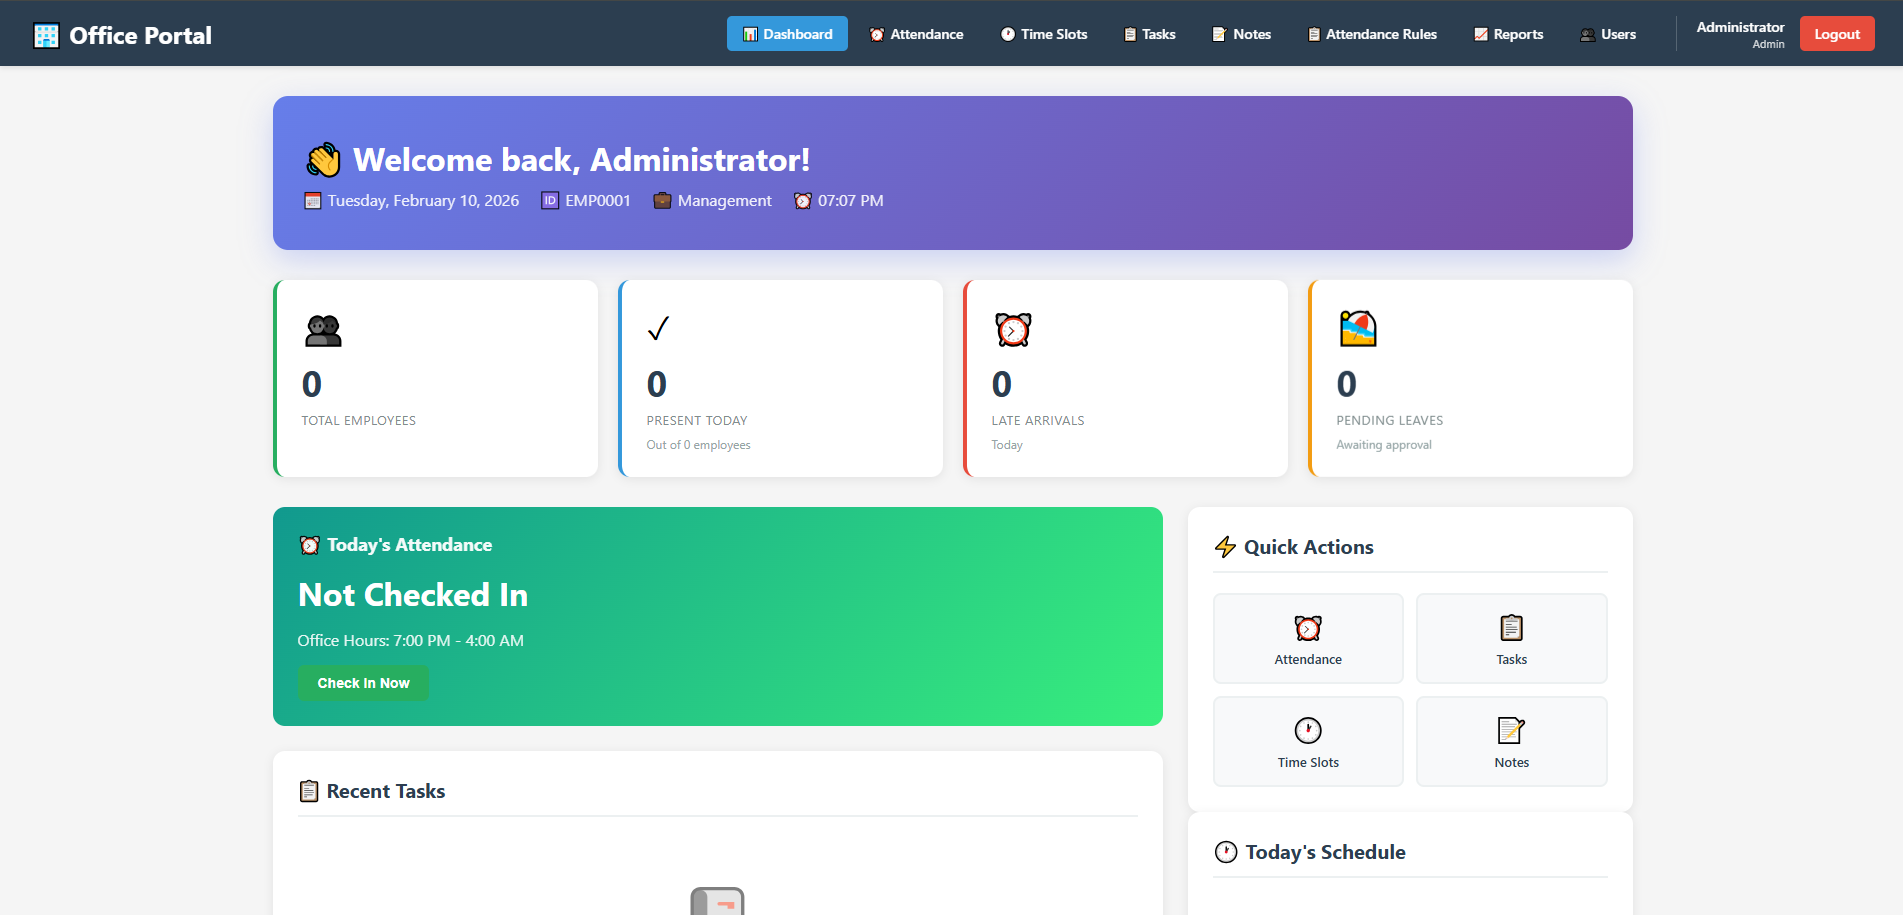Open the Attendance Rules section
The height and width of the screenshot is (915, 1903).
(1371, 33)
